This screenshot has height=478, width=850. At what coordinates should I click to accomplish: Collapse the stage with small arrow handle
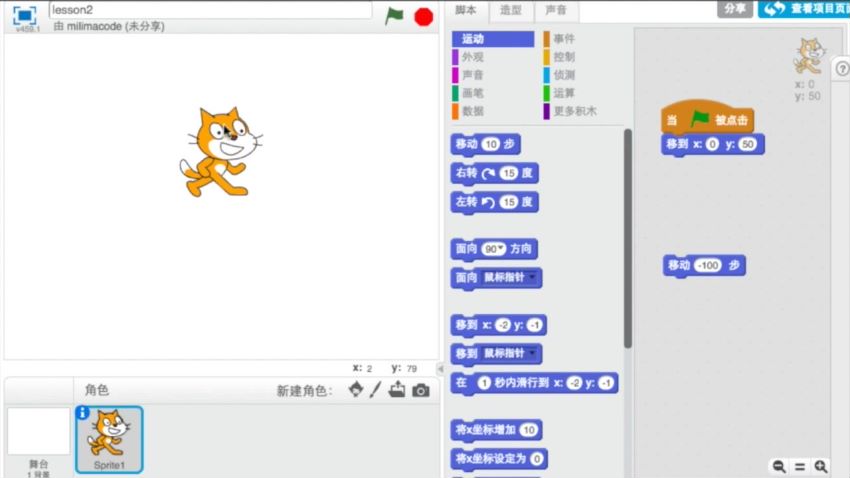click(x=440, y=369)
